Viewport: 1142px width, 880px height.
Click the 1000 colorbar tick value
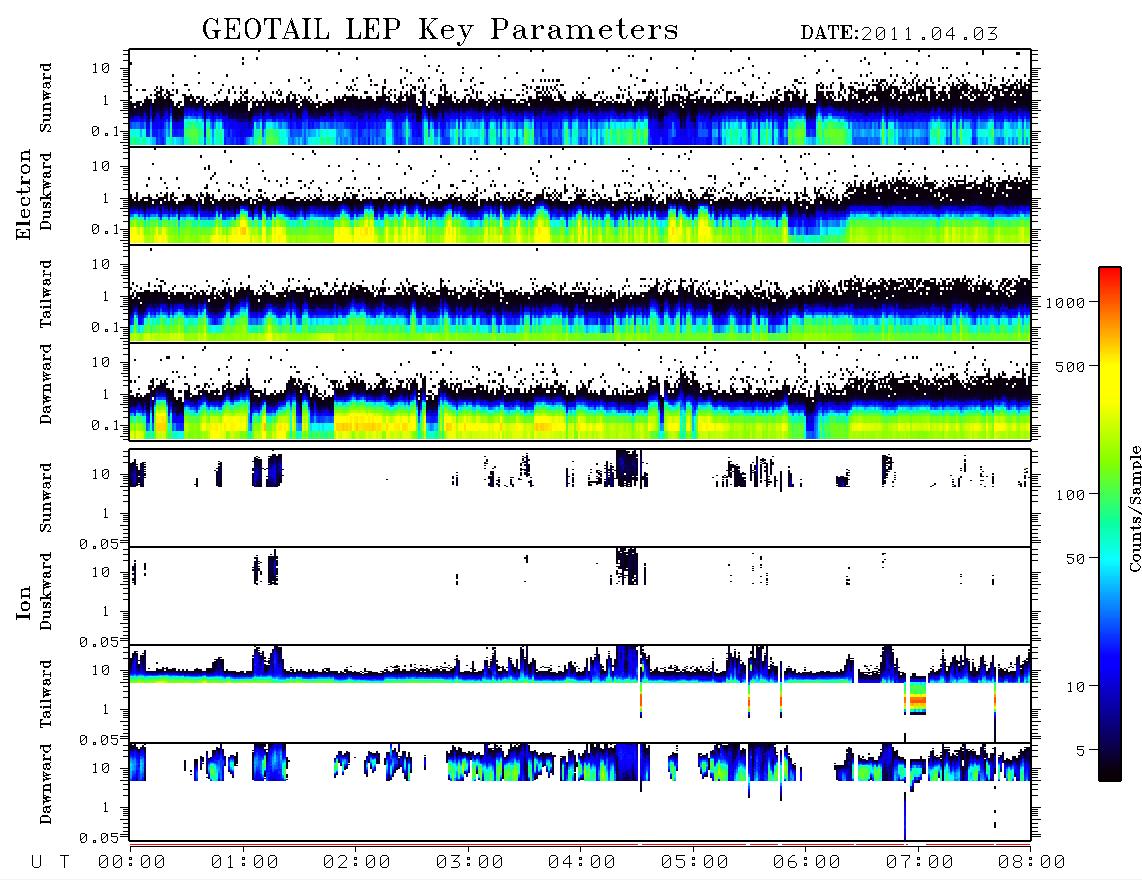tap(1066, 303)
